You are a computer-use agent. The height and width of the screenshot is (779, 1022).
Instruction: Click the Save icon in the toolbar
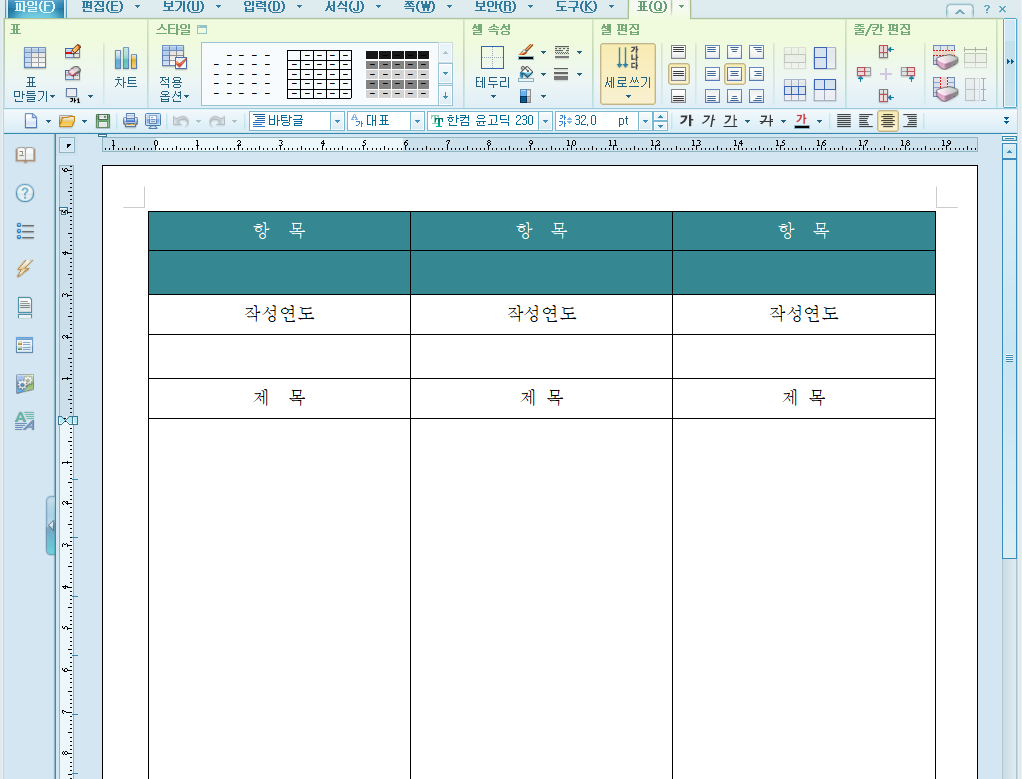102,121
